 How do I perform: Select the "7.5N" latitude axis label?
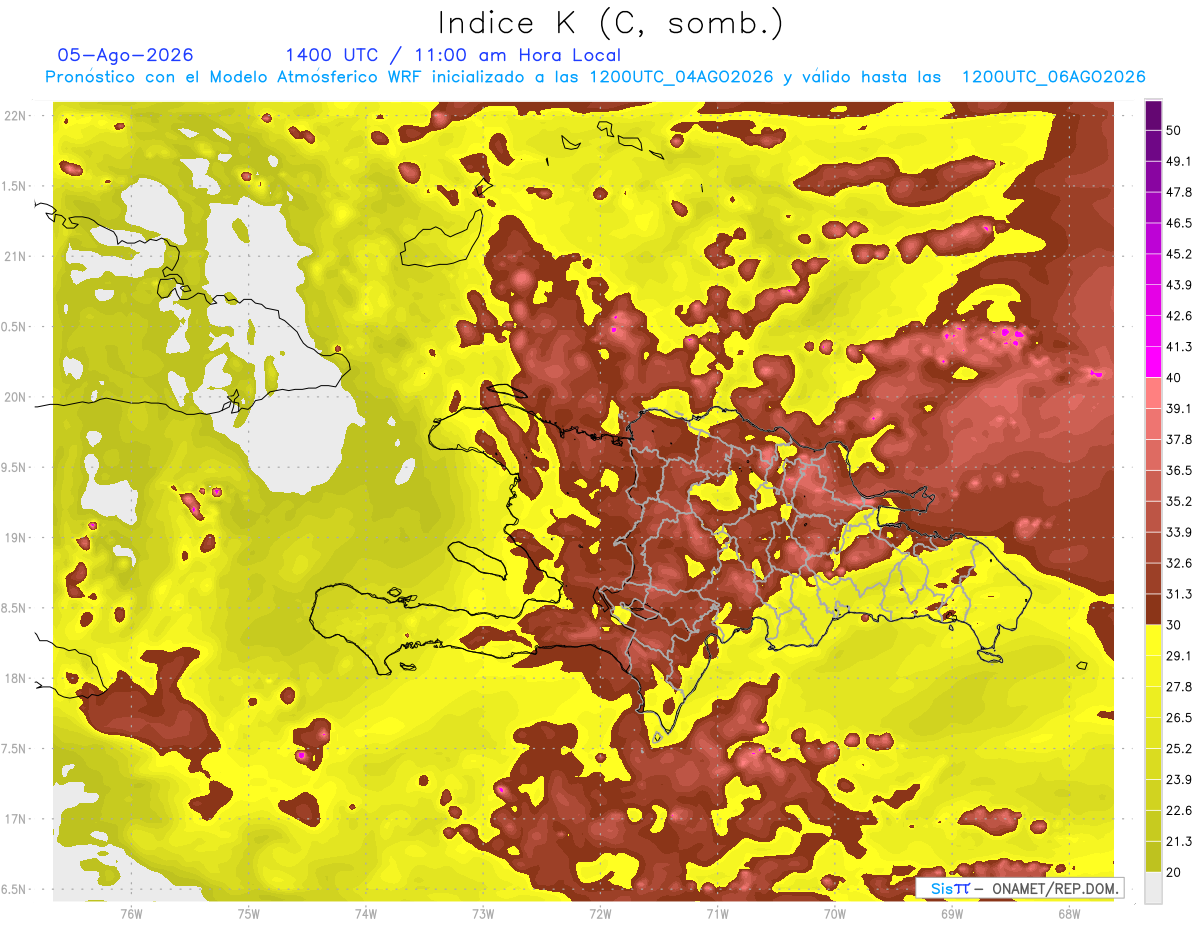click(x=15, y=749)
